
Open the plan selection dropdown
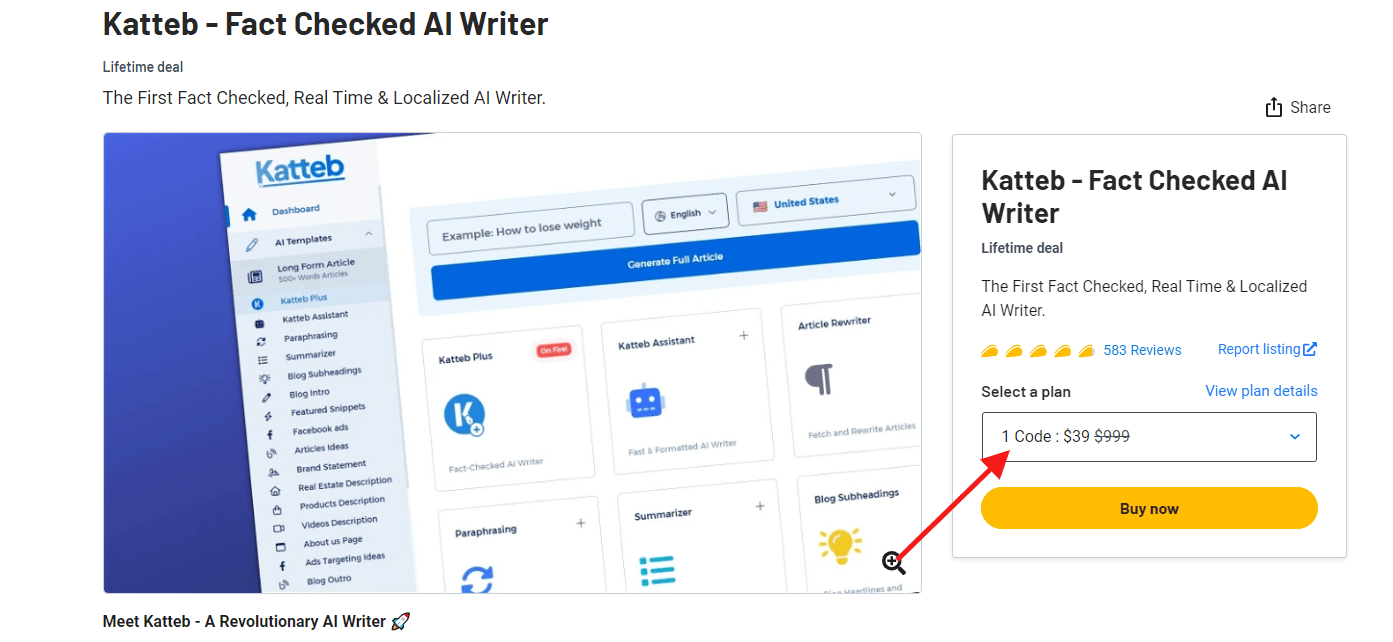coord(1149,437)
